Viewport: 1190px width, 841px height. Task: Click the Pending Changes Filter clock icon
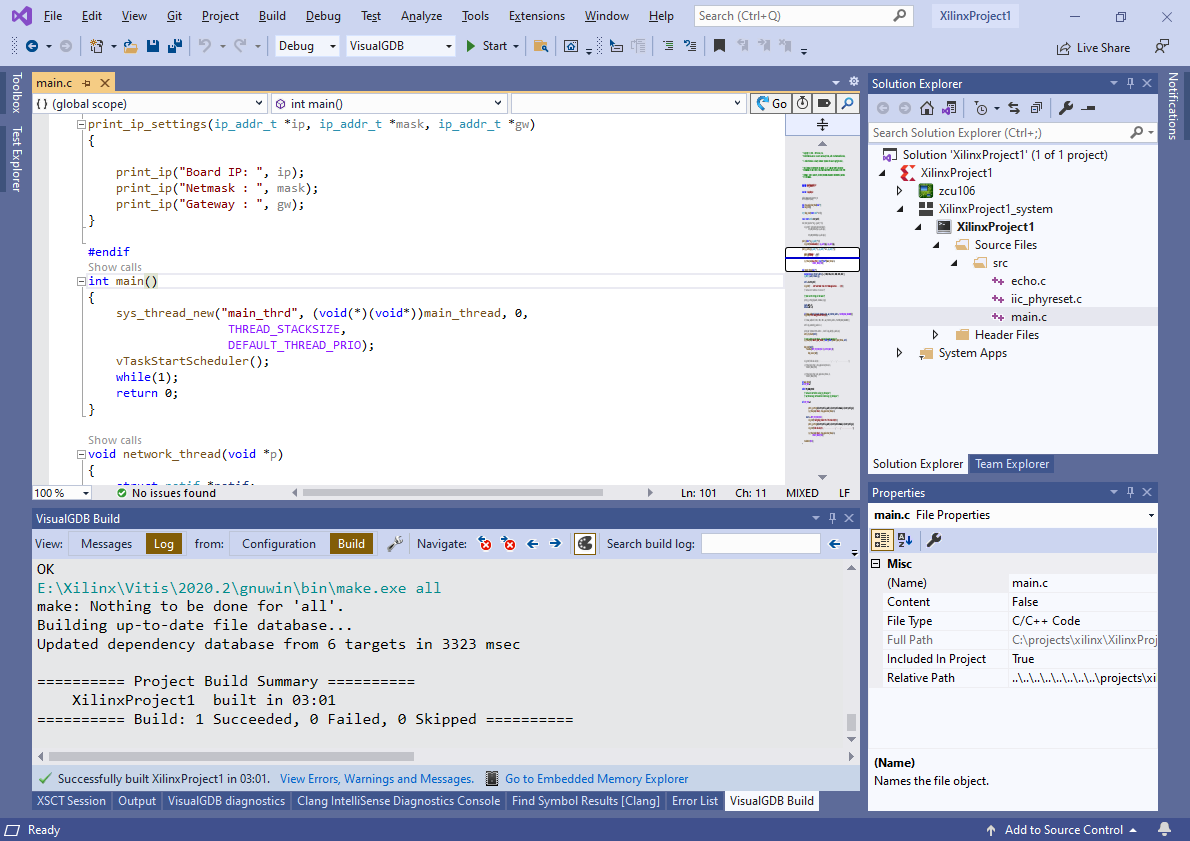pyautogui.click(x=981, y=109)
